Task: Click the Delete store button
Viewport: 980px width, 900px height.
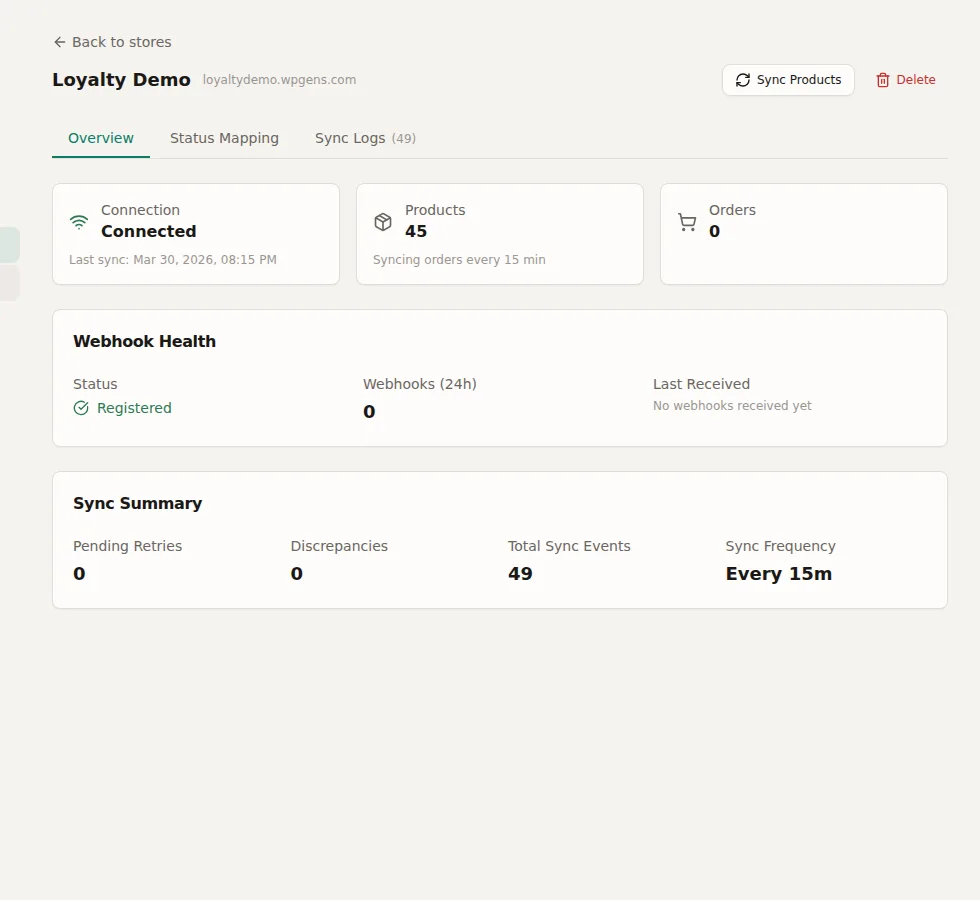Action: (x=906, y=80)
